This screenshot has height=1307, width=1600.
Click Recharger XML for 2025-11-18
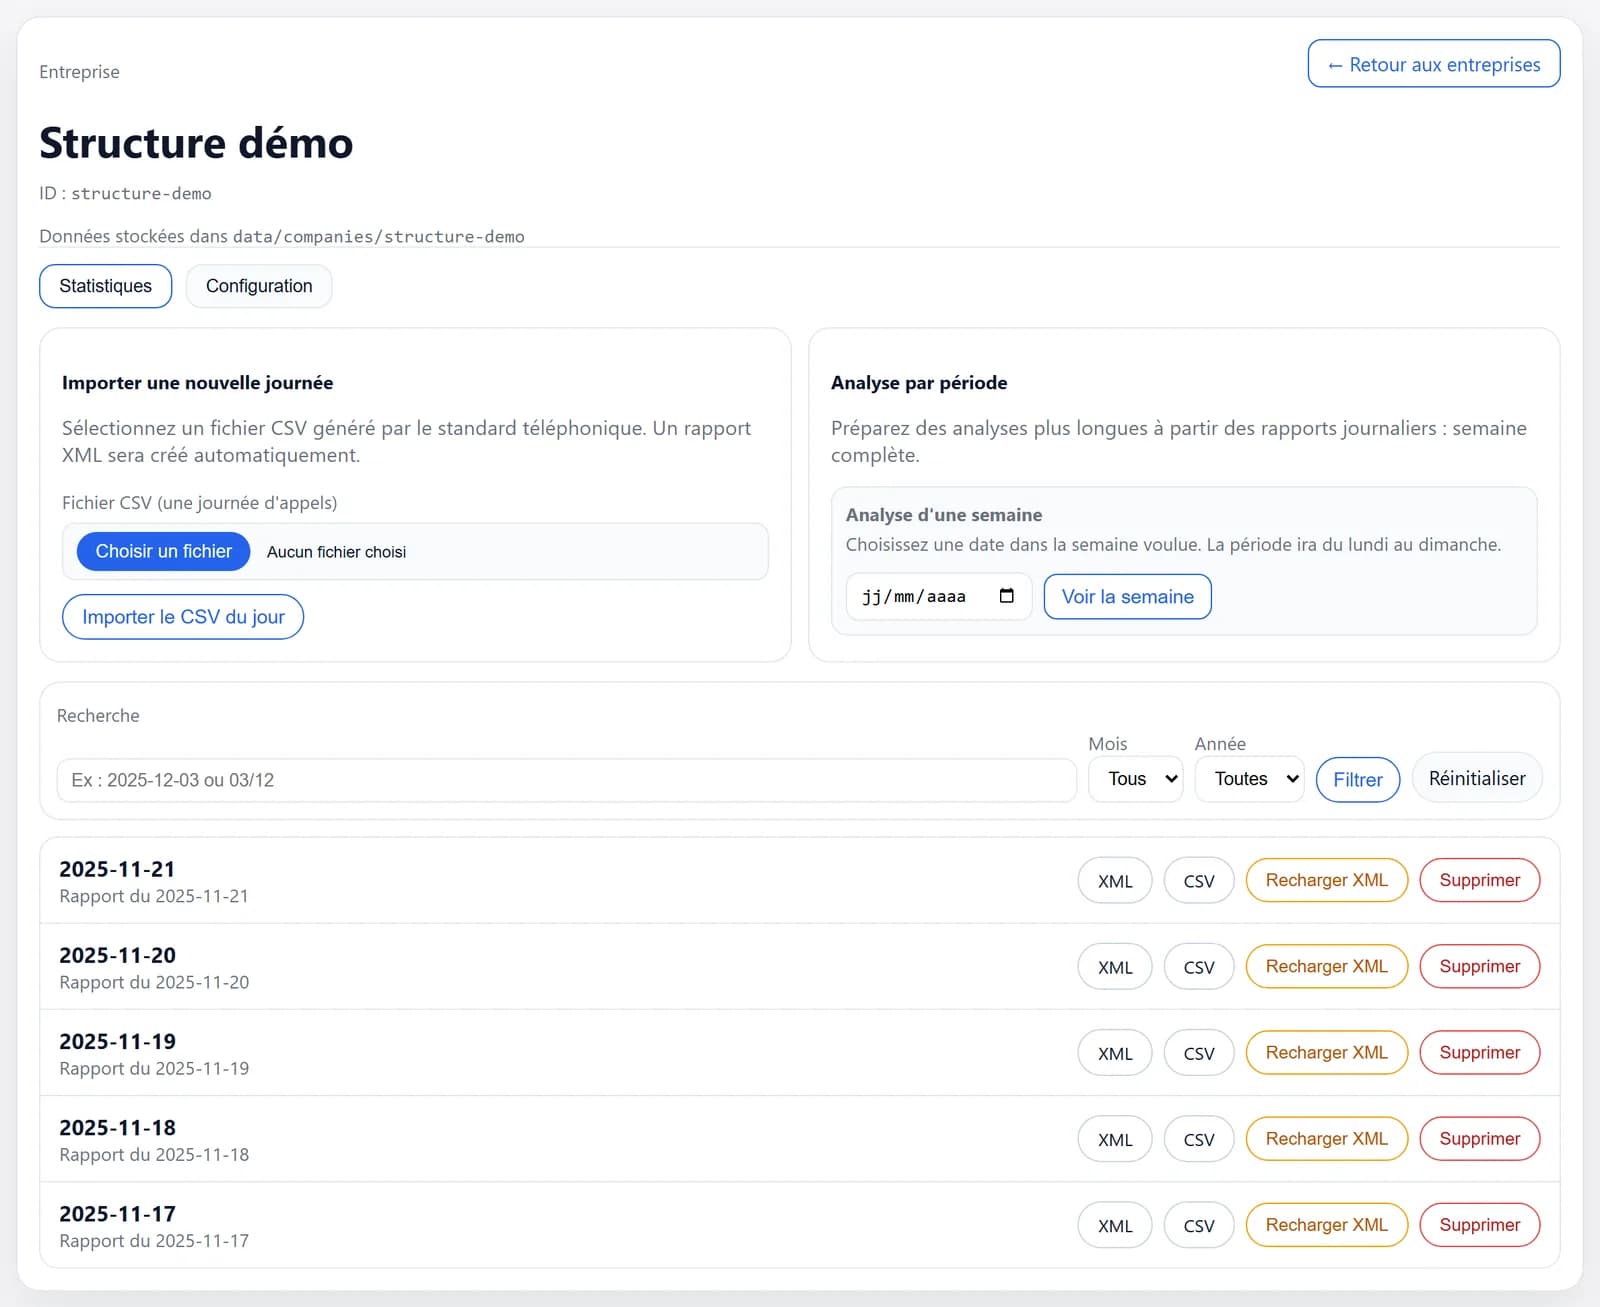click(x=1327, y=1138)
